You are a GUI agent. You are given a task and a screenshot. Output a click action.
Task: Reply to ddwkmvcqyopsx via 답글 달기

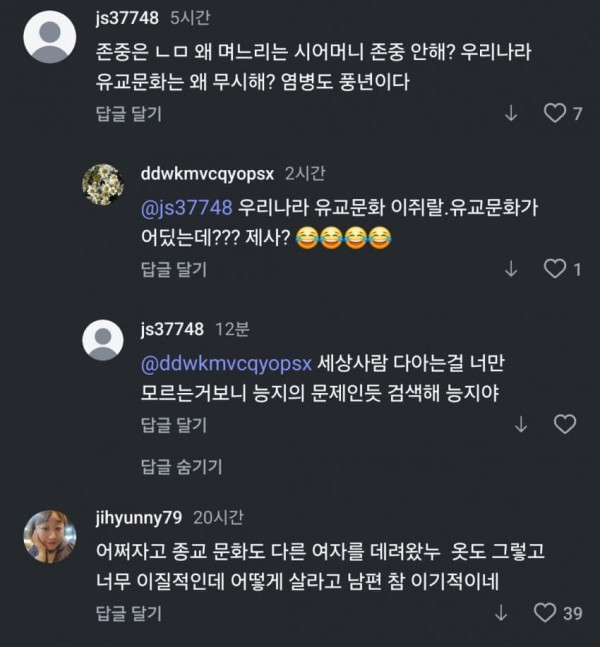pos(174,269)
